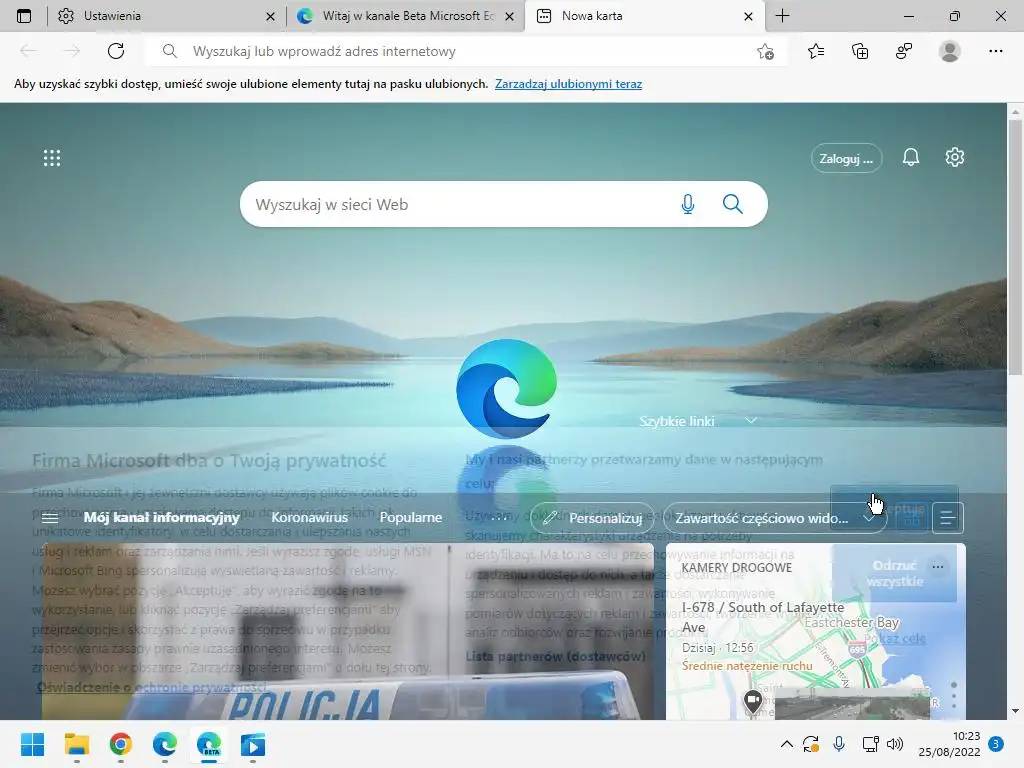Click the Personalizuj button
Screen dimensions: 1024x768
point(592,519)
